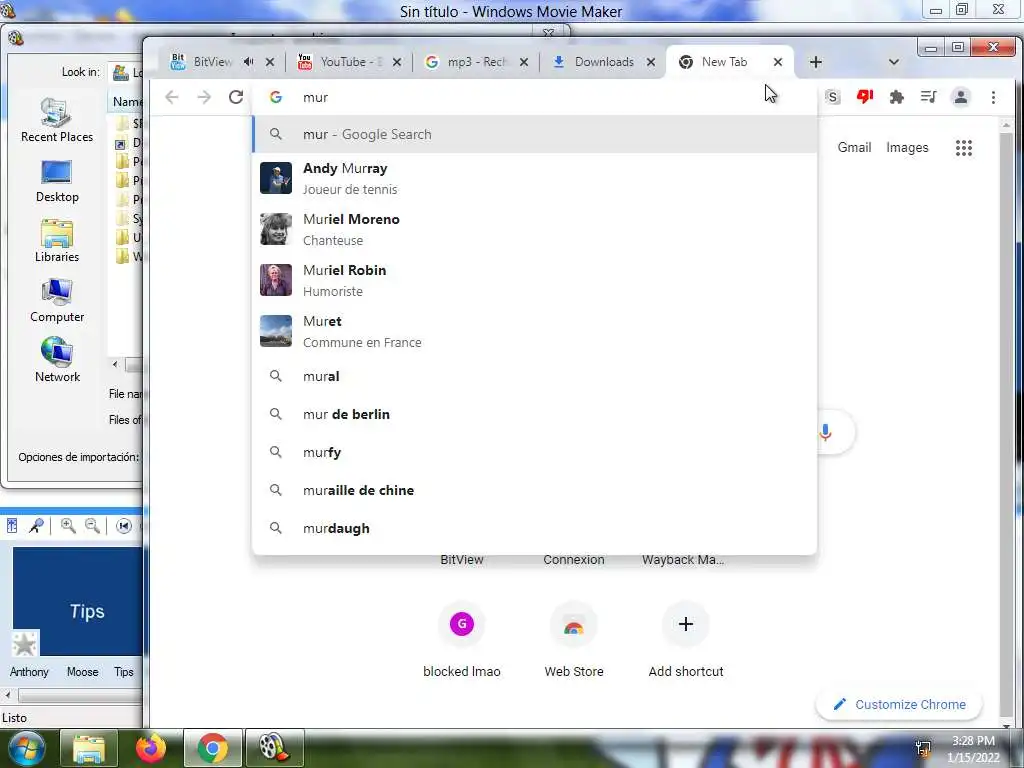This screenshot has height=768, width=1024.
Task: Open the 'blocked lmao' shortcut
Action: tap(462, 641)
